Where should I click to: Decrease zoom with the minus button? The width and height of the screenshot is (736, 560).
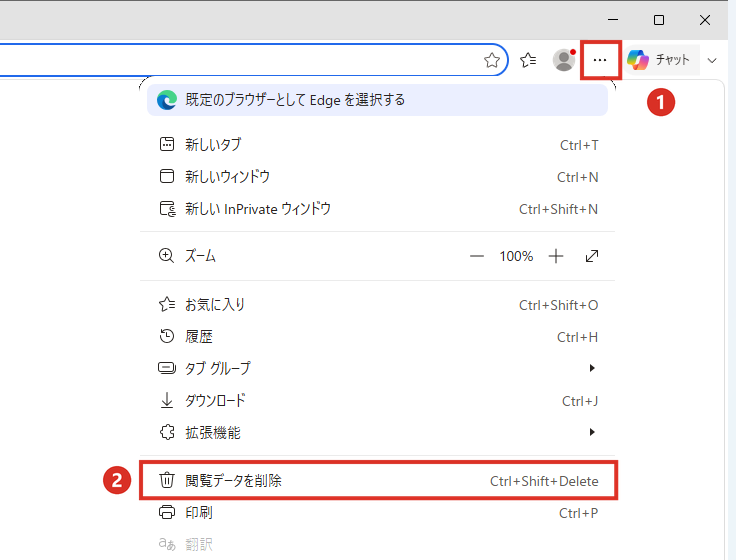[x=476, y=256]
